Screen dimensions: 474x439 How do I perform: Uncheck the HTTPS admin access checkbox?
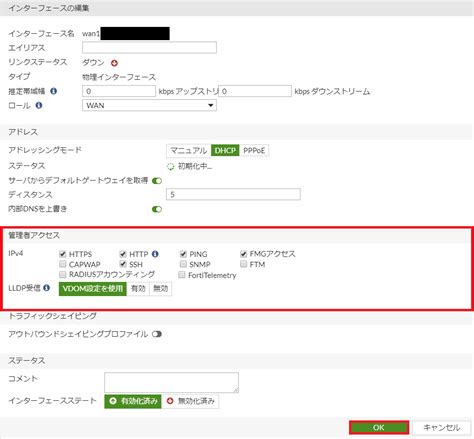(x=63, y=254)
